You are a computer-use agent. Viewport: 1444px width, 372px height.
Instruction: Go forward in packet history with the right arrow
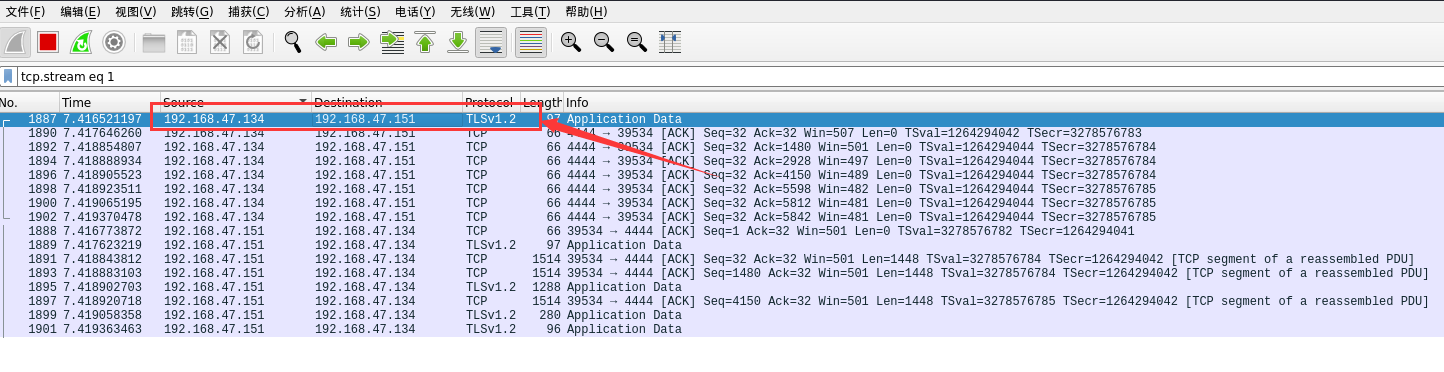coord(359,42)
